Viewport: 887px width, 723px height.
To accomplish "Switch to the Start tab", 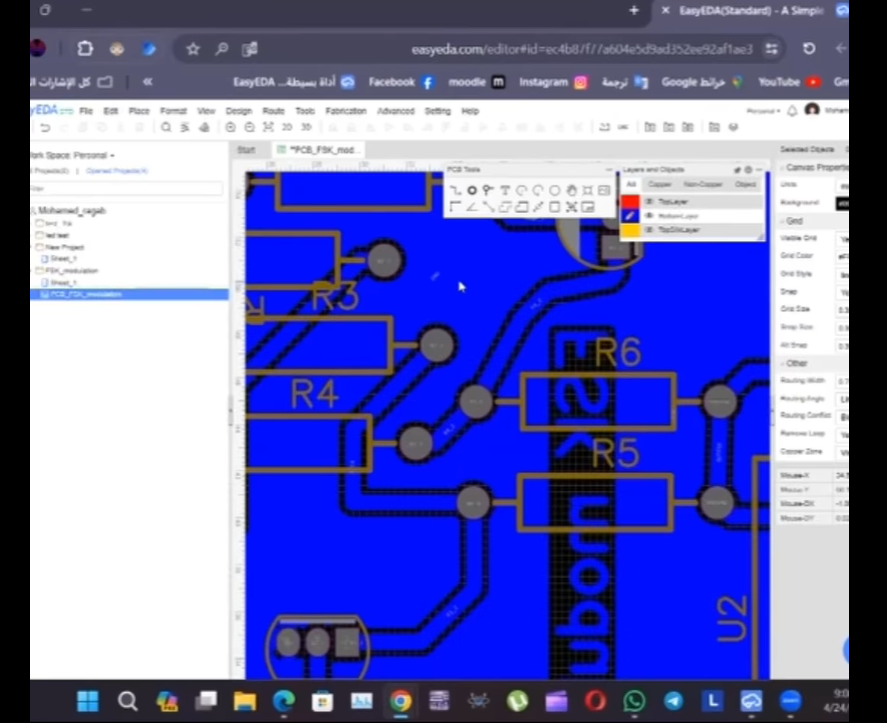I will click(x=246, y=150).
